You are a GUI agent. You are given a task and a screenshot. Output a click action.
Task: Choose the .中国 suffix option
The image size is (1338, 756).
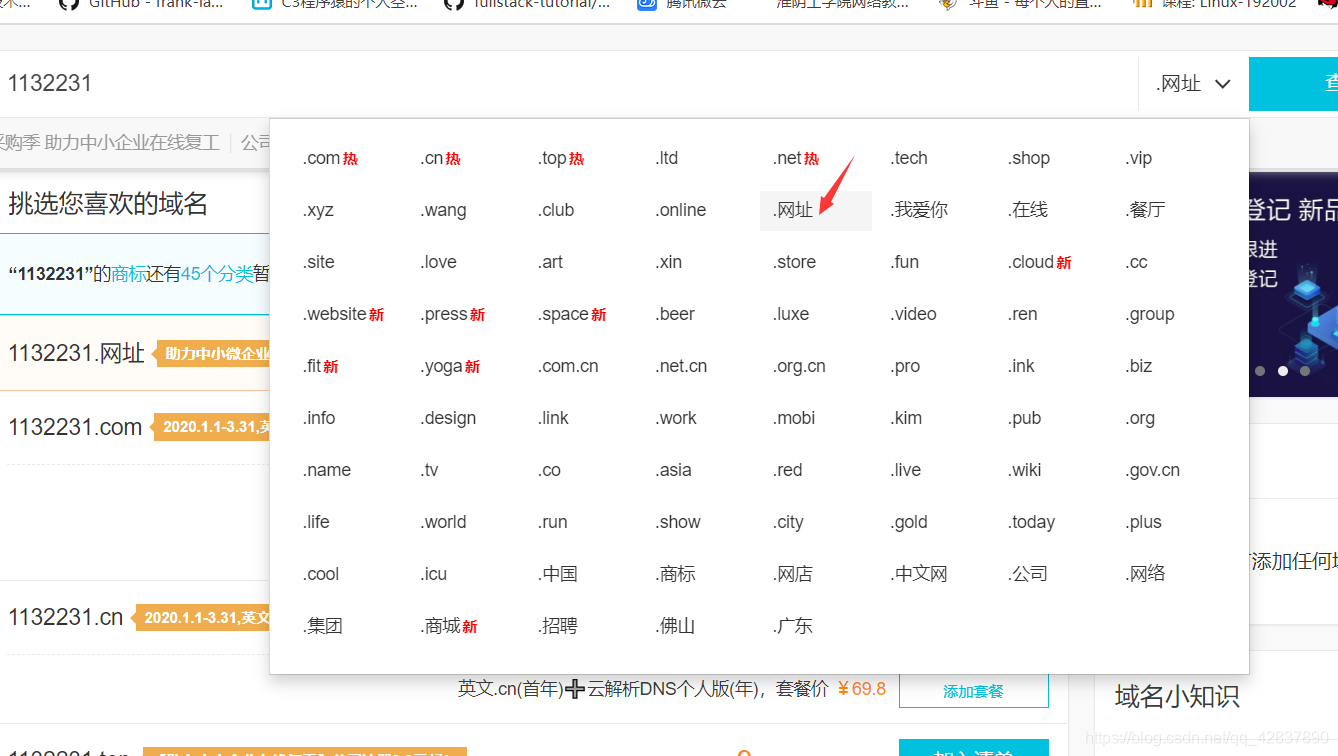click(557, 573)
